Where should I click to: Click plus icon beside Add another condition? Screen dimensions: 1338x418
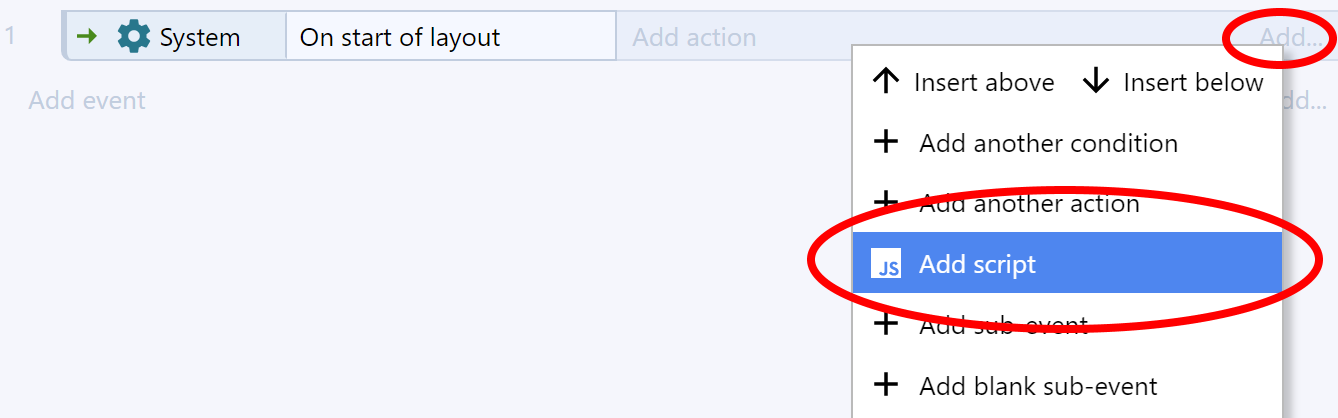[886, 143]
